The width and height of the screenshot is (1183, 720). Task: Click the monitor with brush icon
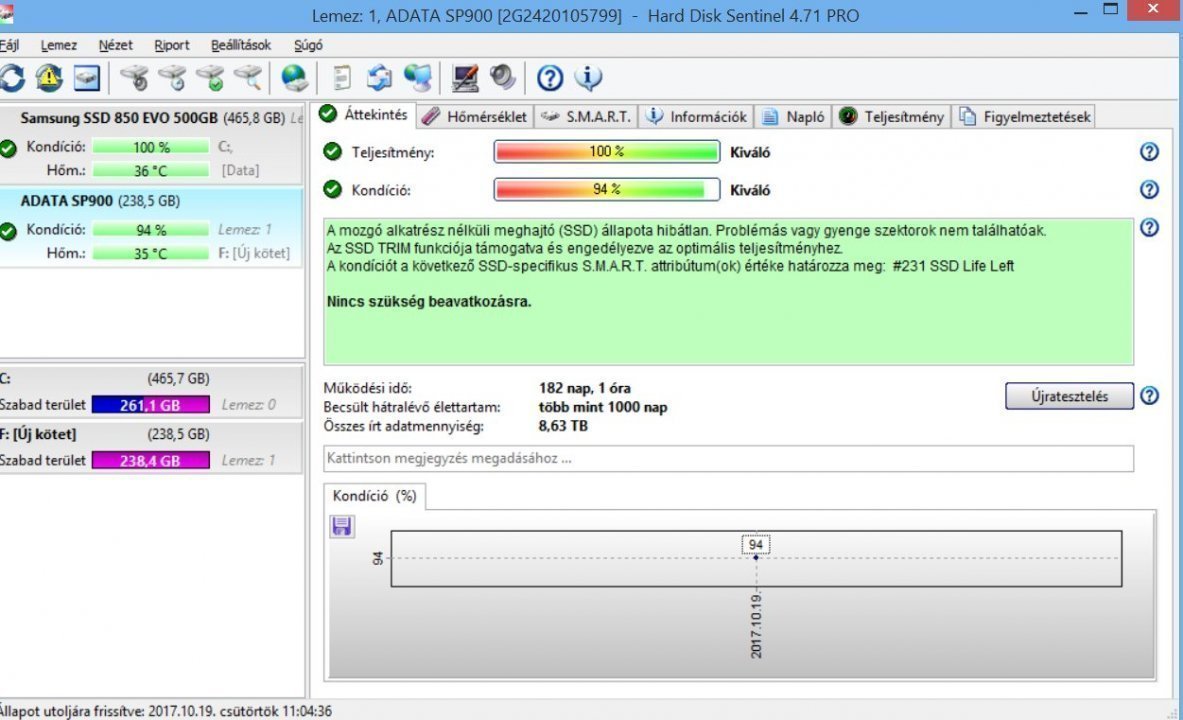pyautogui.click(x=465, y=78)
